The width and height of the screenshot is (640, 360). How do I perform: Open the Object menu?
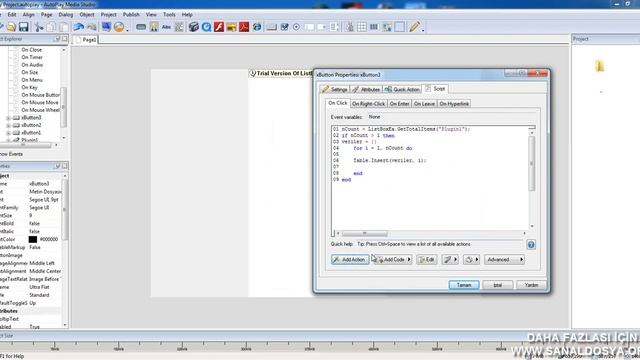87,14
